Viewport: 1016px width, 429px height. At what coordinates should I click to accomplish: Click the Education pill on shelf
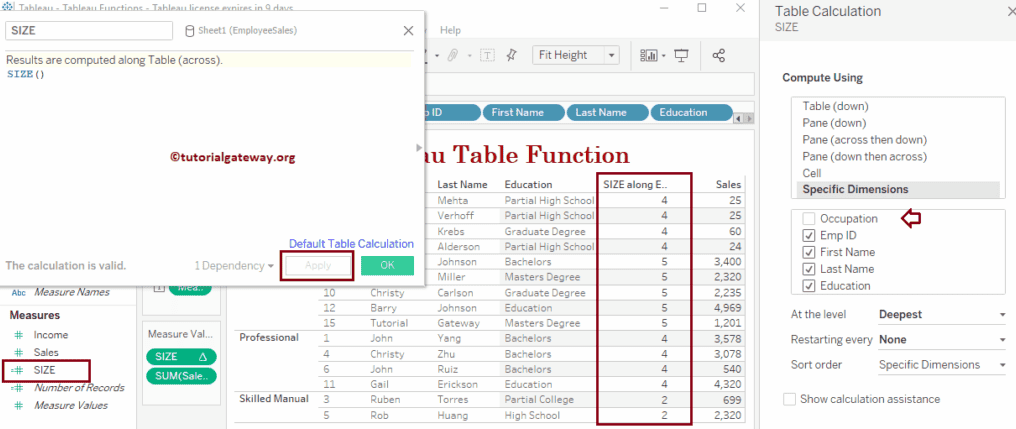click(x=691, y=112)
